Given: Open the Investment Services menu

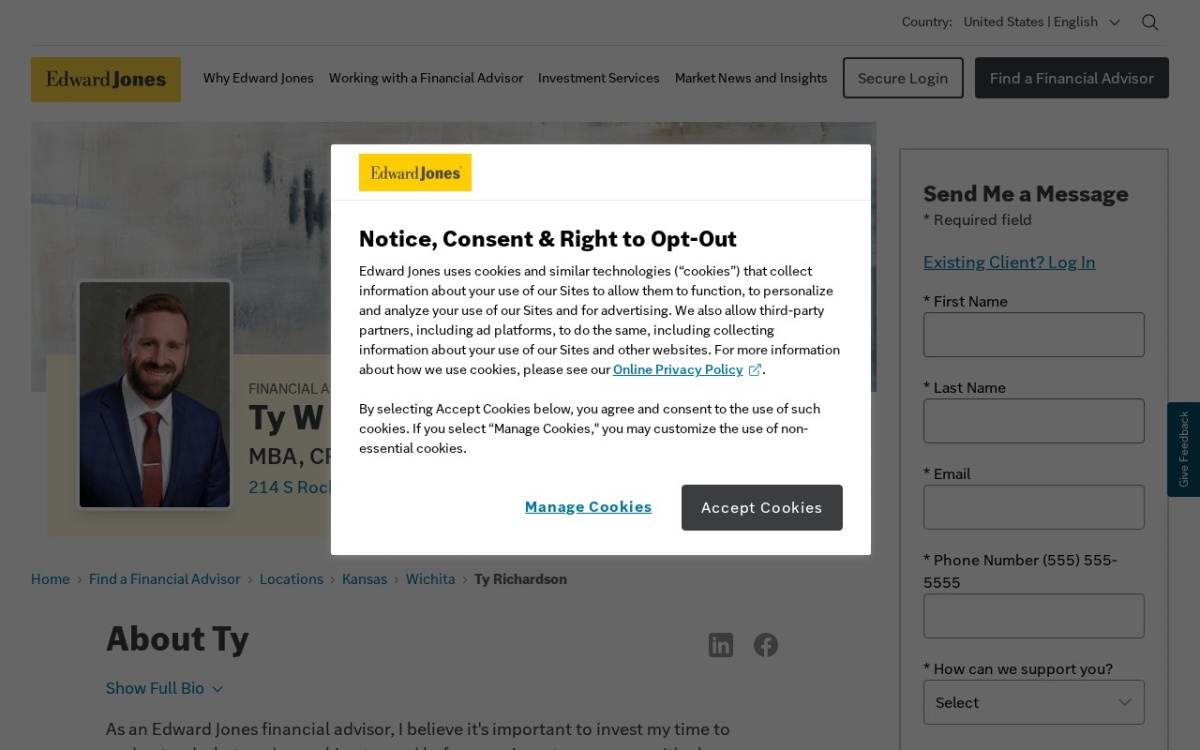Looking at the screenshot, I should click(x=599, y=78).
